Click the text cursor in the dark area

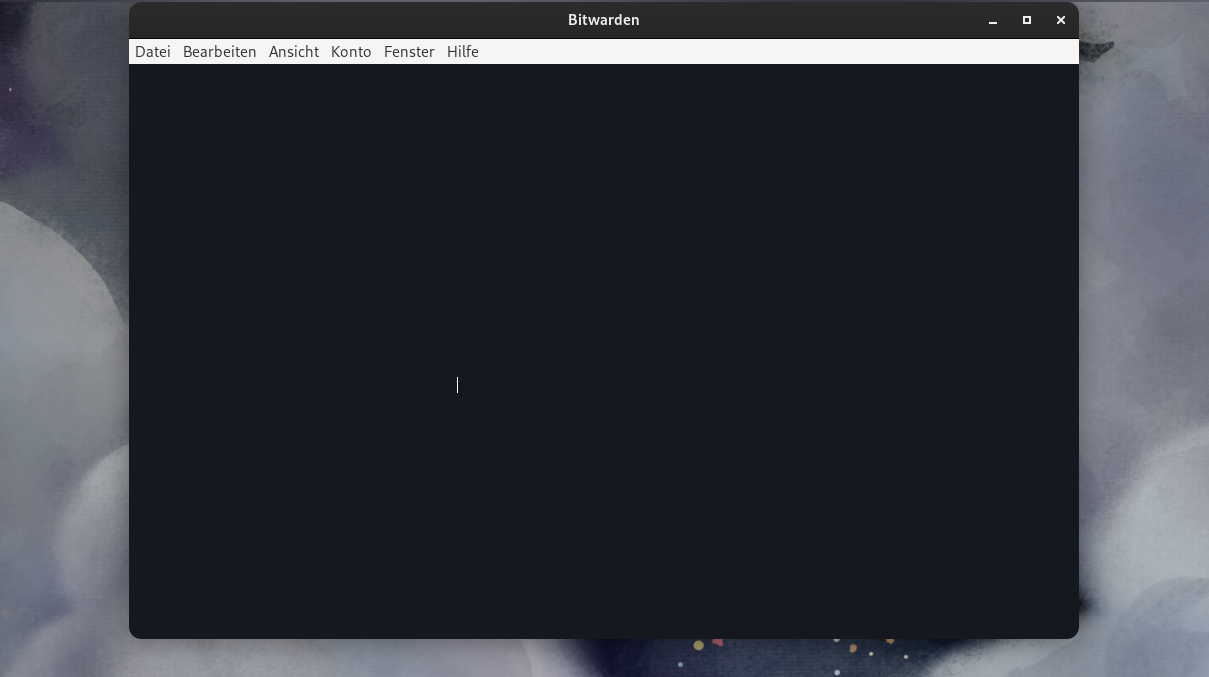[457, 385]
